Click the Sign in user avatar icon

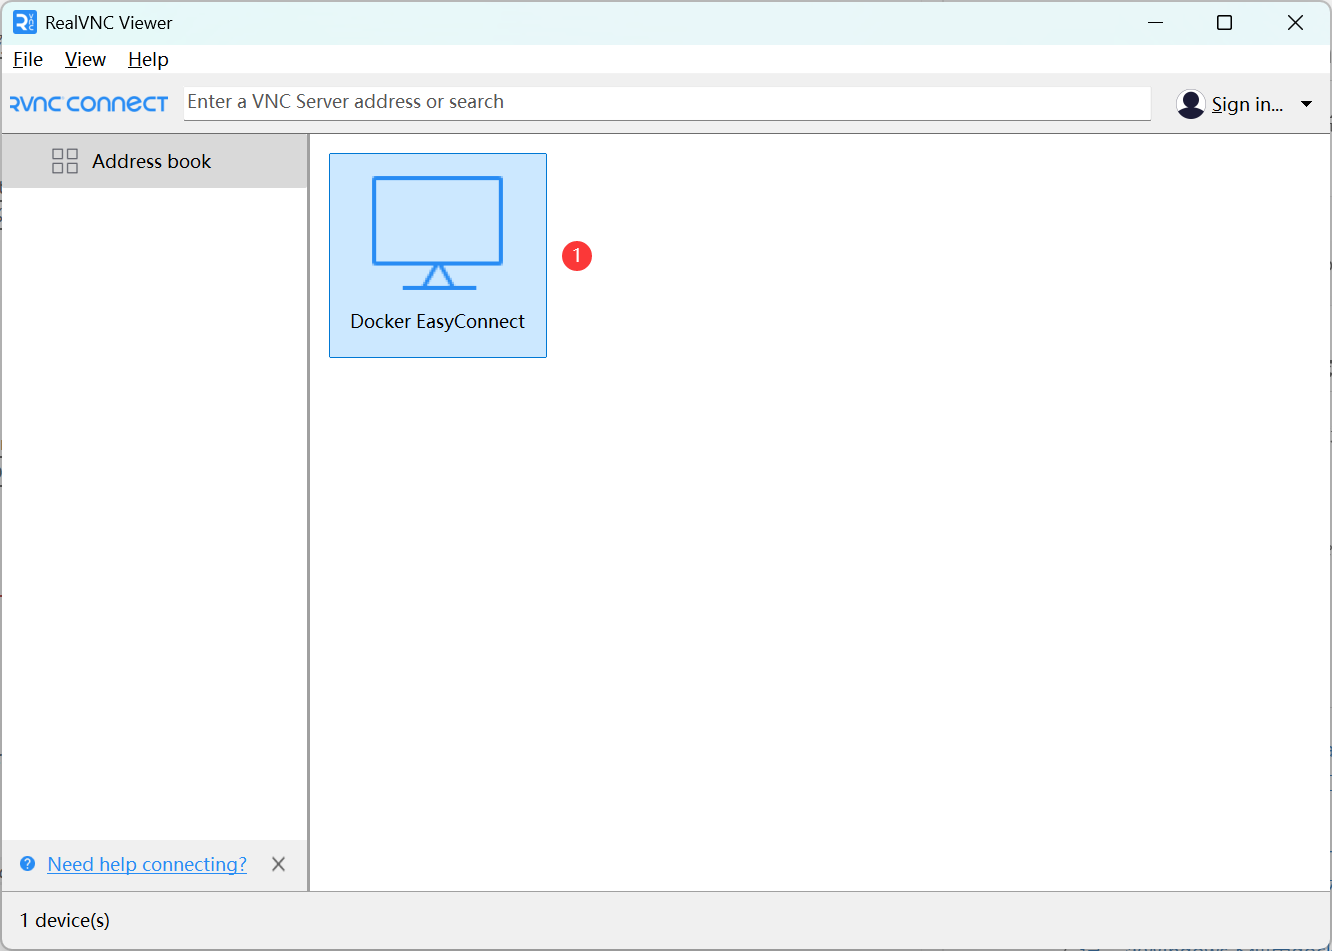click(1190, 104)
